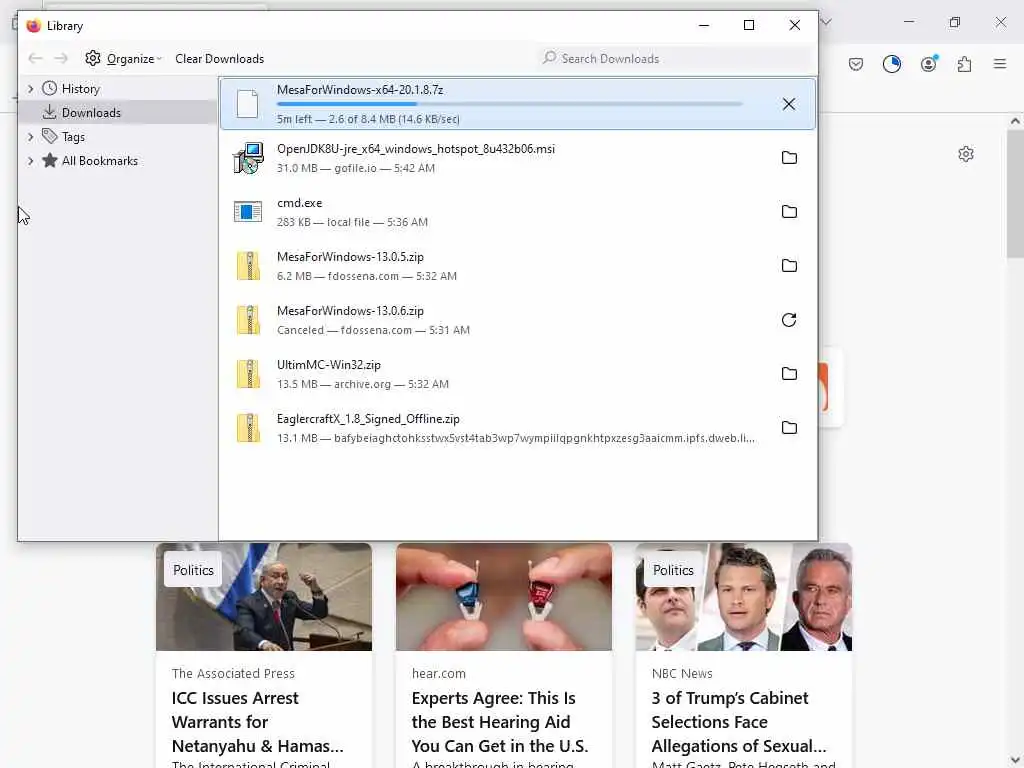The width and height of the screenshot is (1024, 768).
Task: Open the Firefox hamburger application menu
Action: [1000, 64]
